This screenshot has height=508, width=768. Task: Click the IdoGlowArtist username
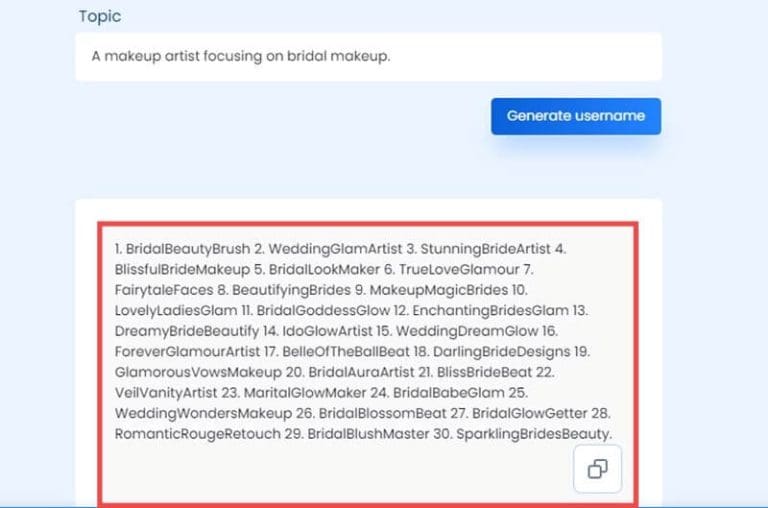(x=328, y=331)
